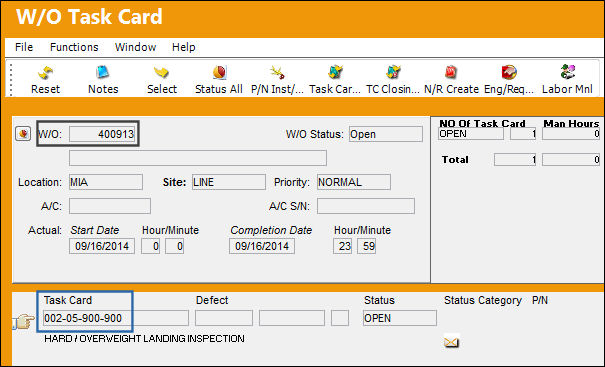605x367 pixels.
Task: Click the Select toolbar icon
Action: pos(161,72)
